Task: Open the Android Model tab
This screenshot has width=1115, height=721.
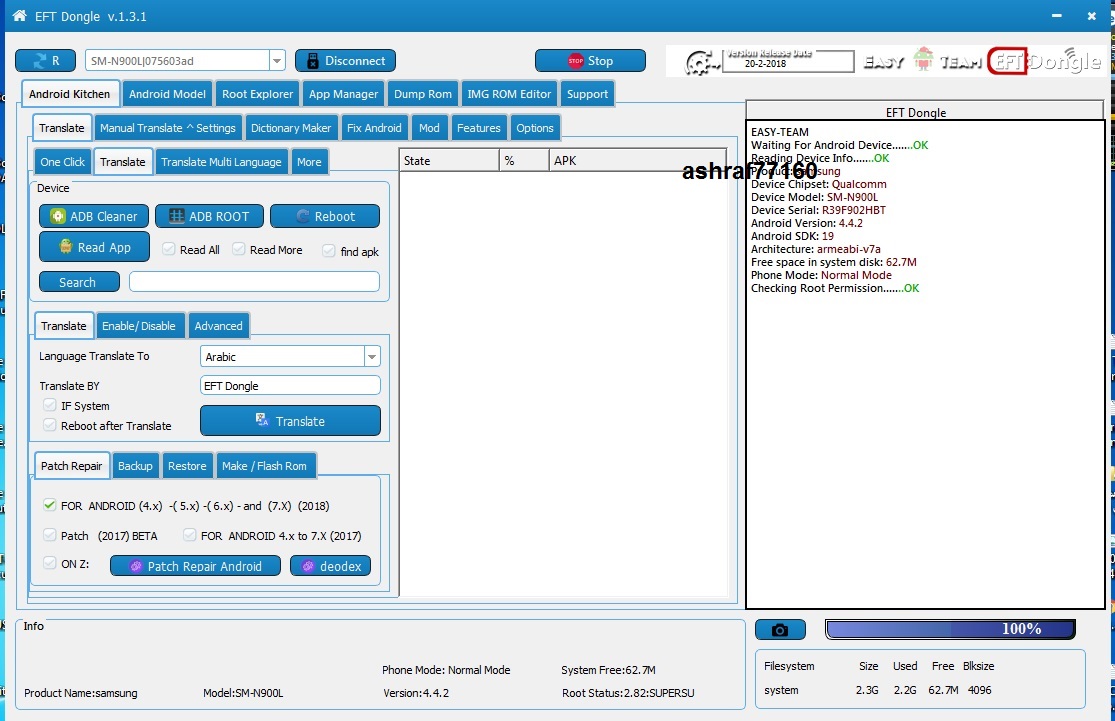Action: (167, 94)
